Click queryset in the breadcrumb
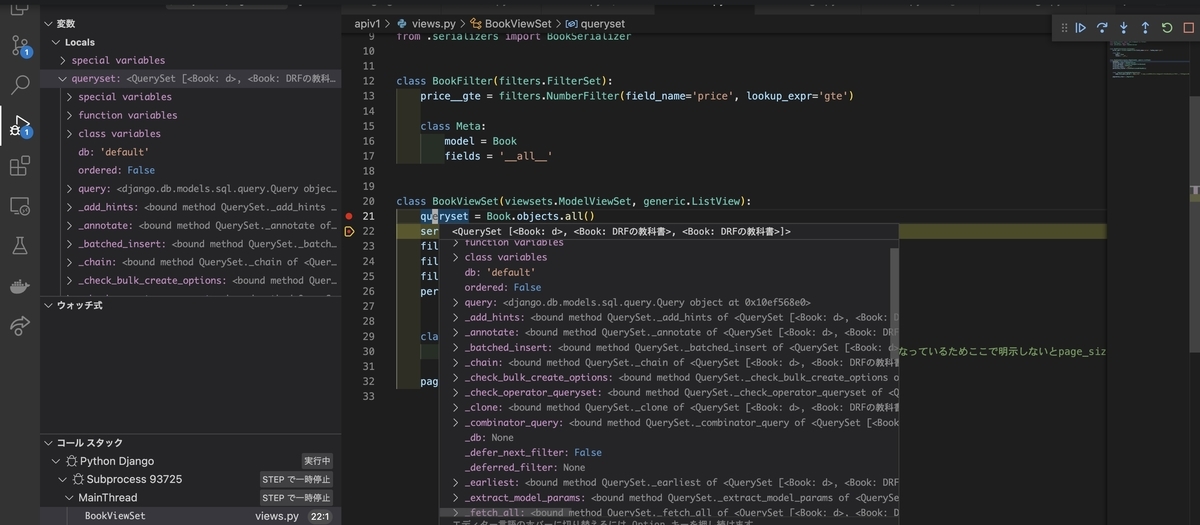Screen dimensions: 1200x525 603,23
